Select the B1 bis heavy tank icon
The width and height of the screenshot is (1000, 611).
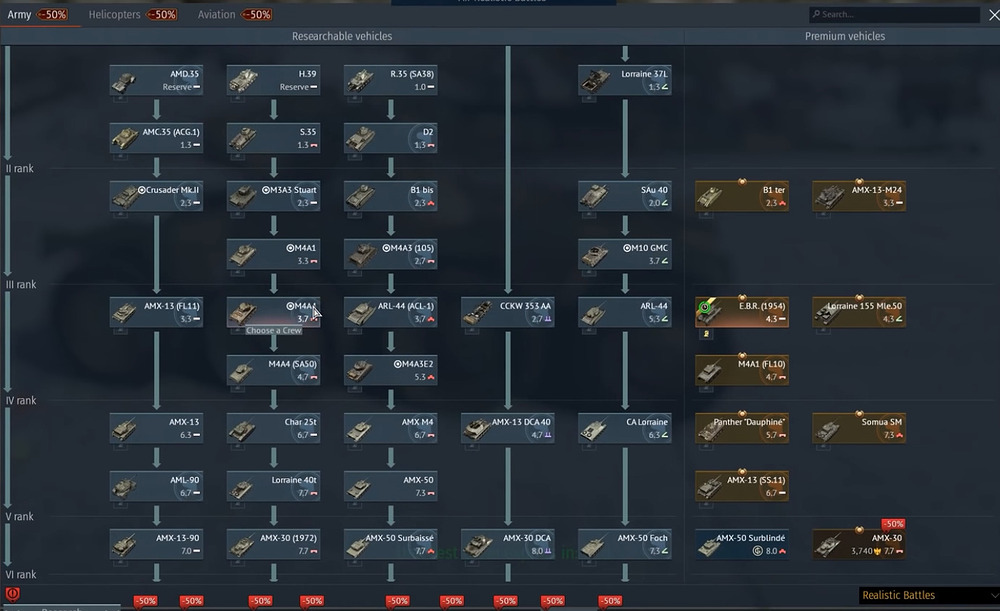point(360,196)
